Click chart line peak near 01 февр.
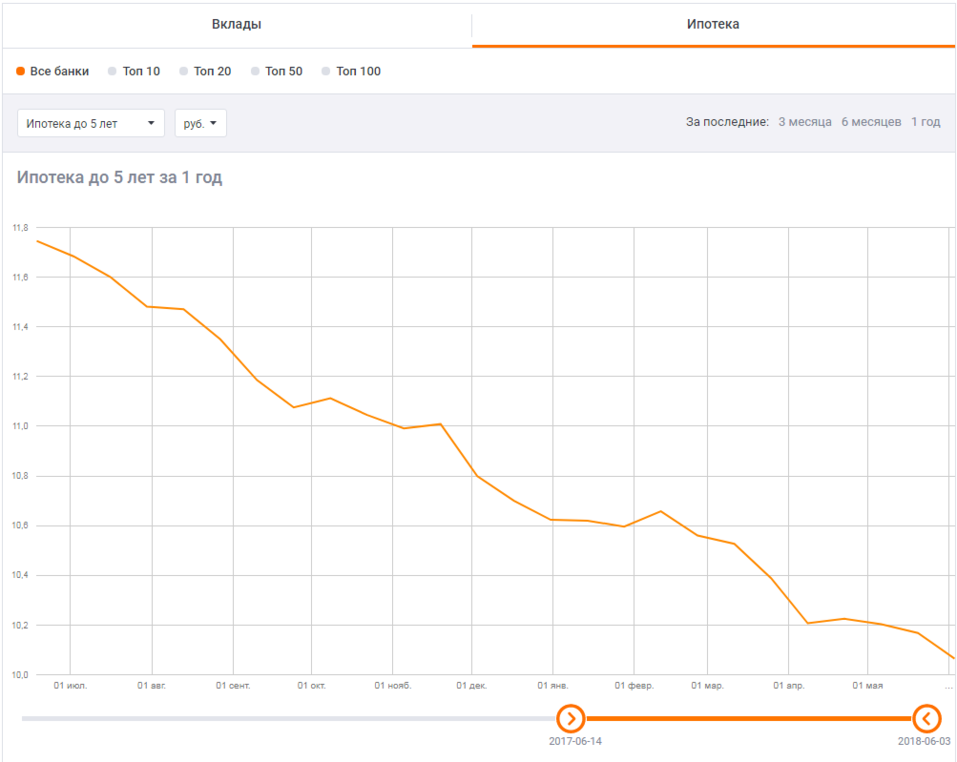The width and height of the screenshot is (957, 762). click(660, 511)
